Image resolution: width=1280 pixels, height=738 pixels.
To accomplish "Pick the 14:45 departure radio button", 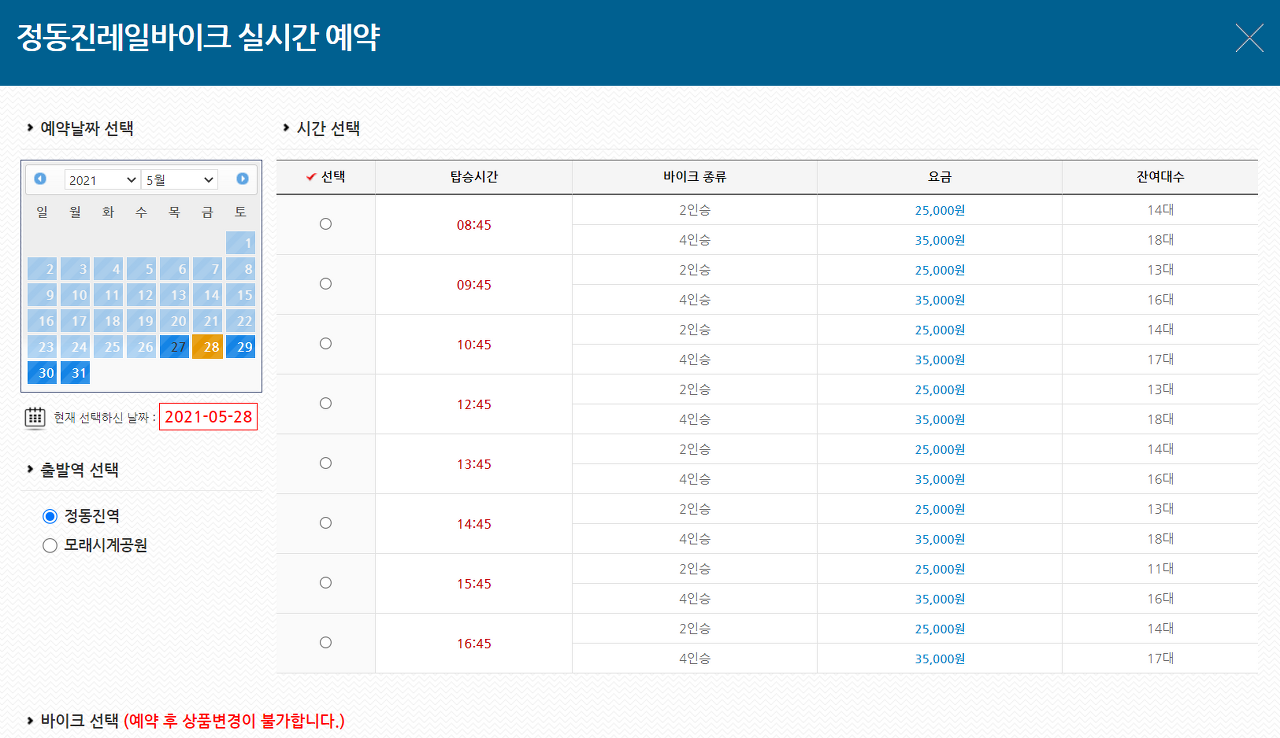I will (325, 523).
